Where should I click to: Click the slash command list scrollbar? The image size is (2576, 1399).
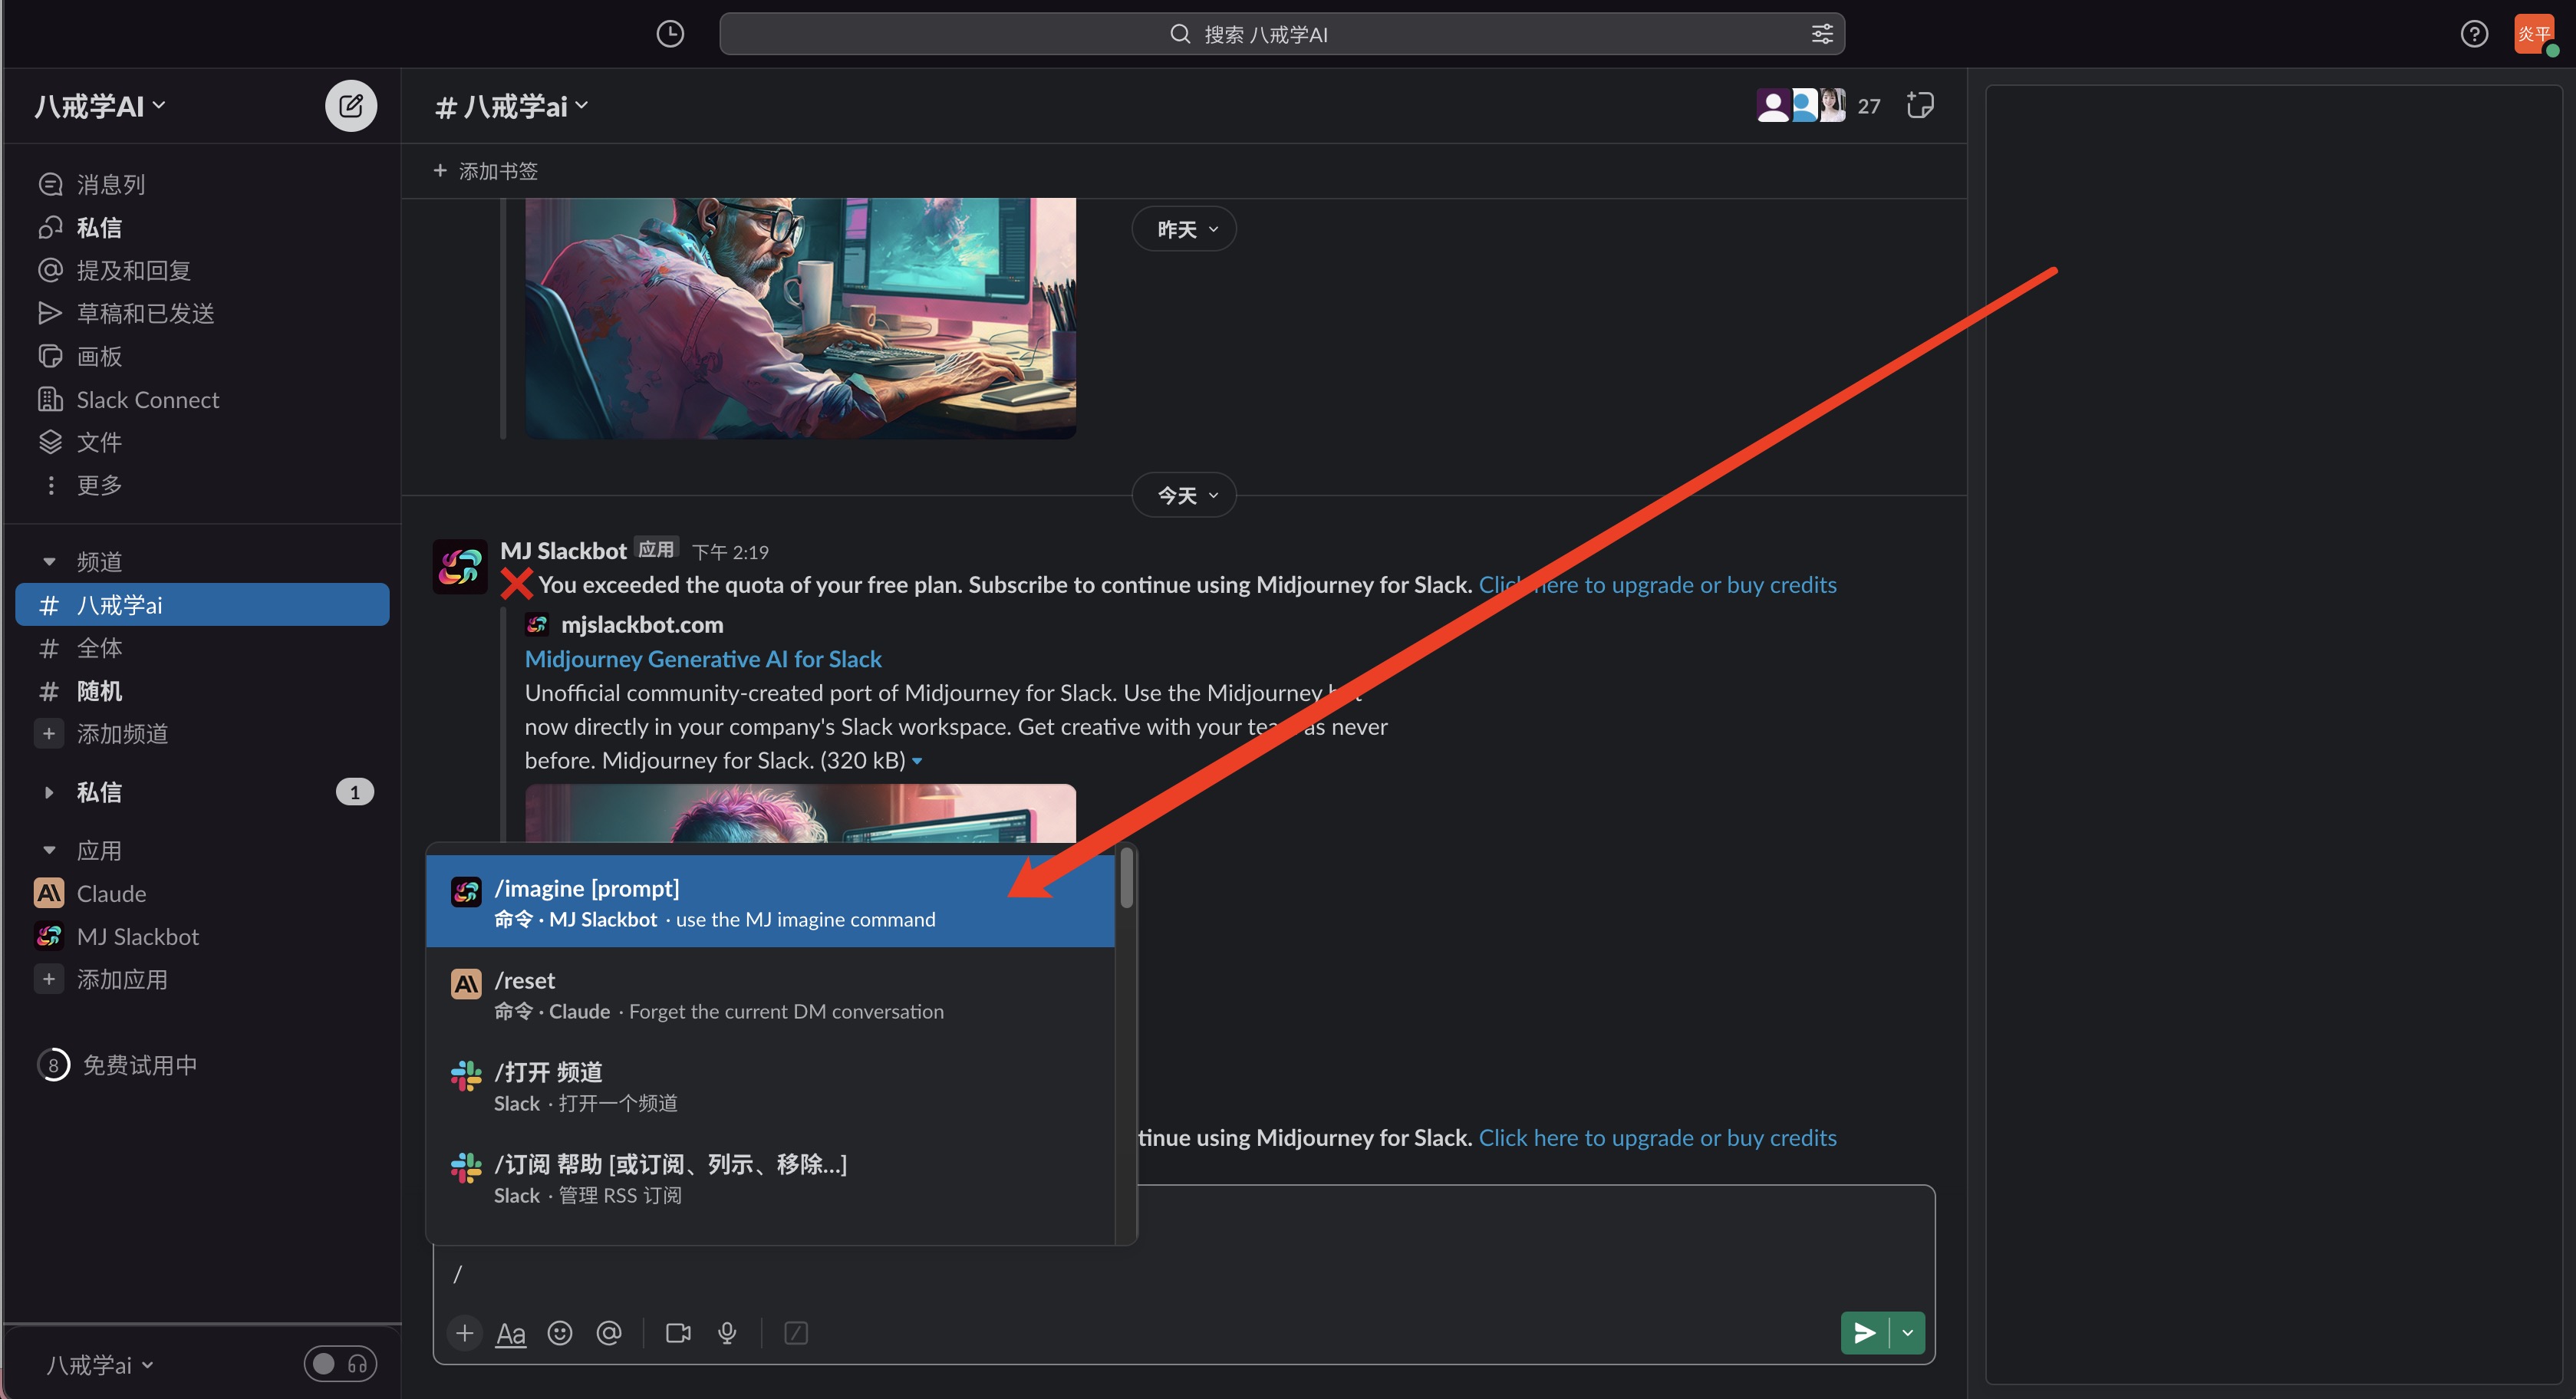click(1126, 878)
